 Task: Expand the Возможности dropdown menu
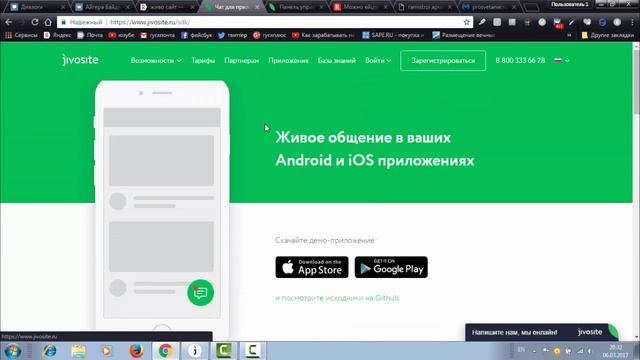(x=156, y=60)
